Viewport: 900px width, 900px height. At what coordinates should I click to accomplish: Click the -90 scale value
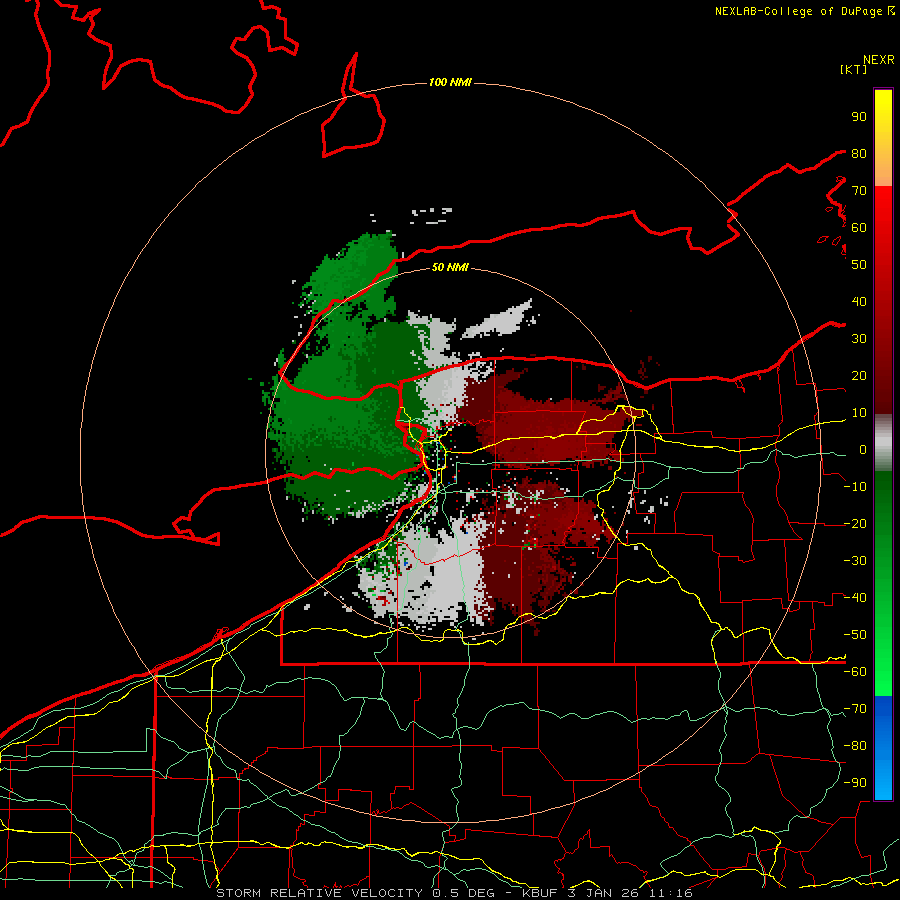855,783
